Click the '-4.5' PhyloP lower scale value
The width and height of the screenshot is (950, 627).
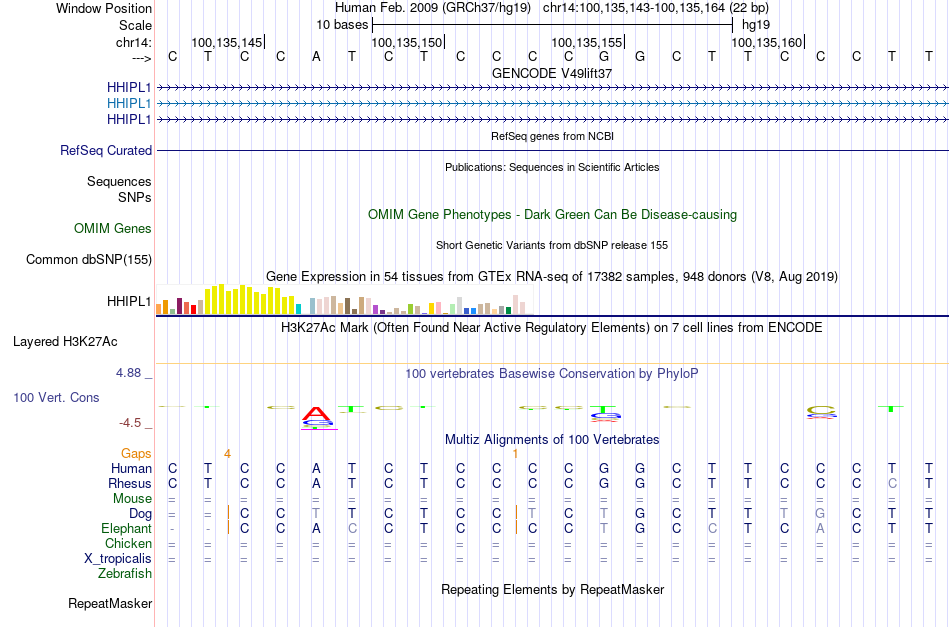[x=130, y=423]
